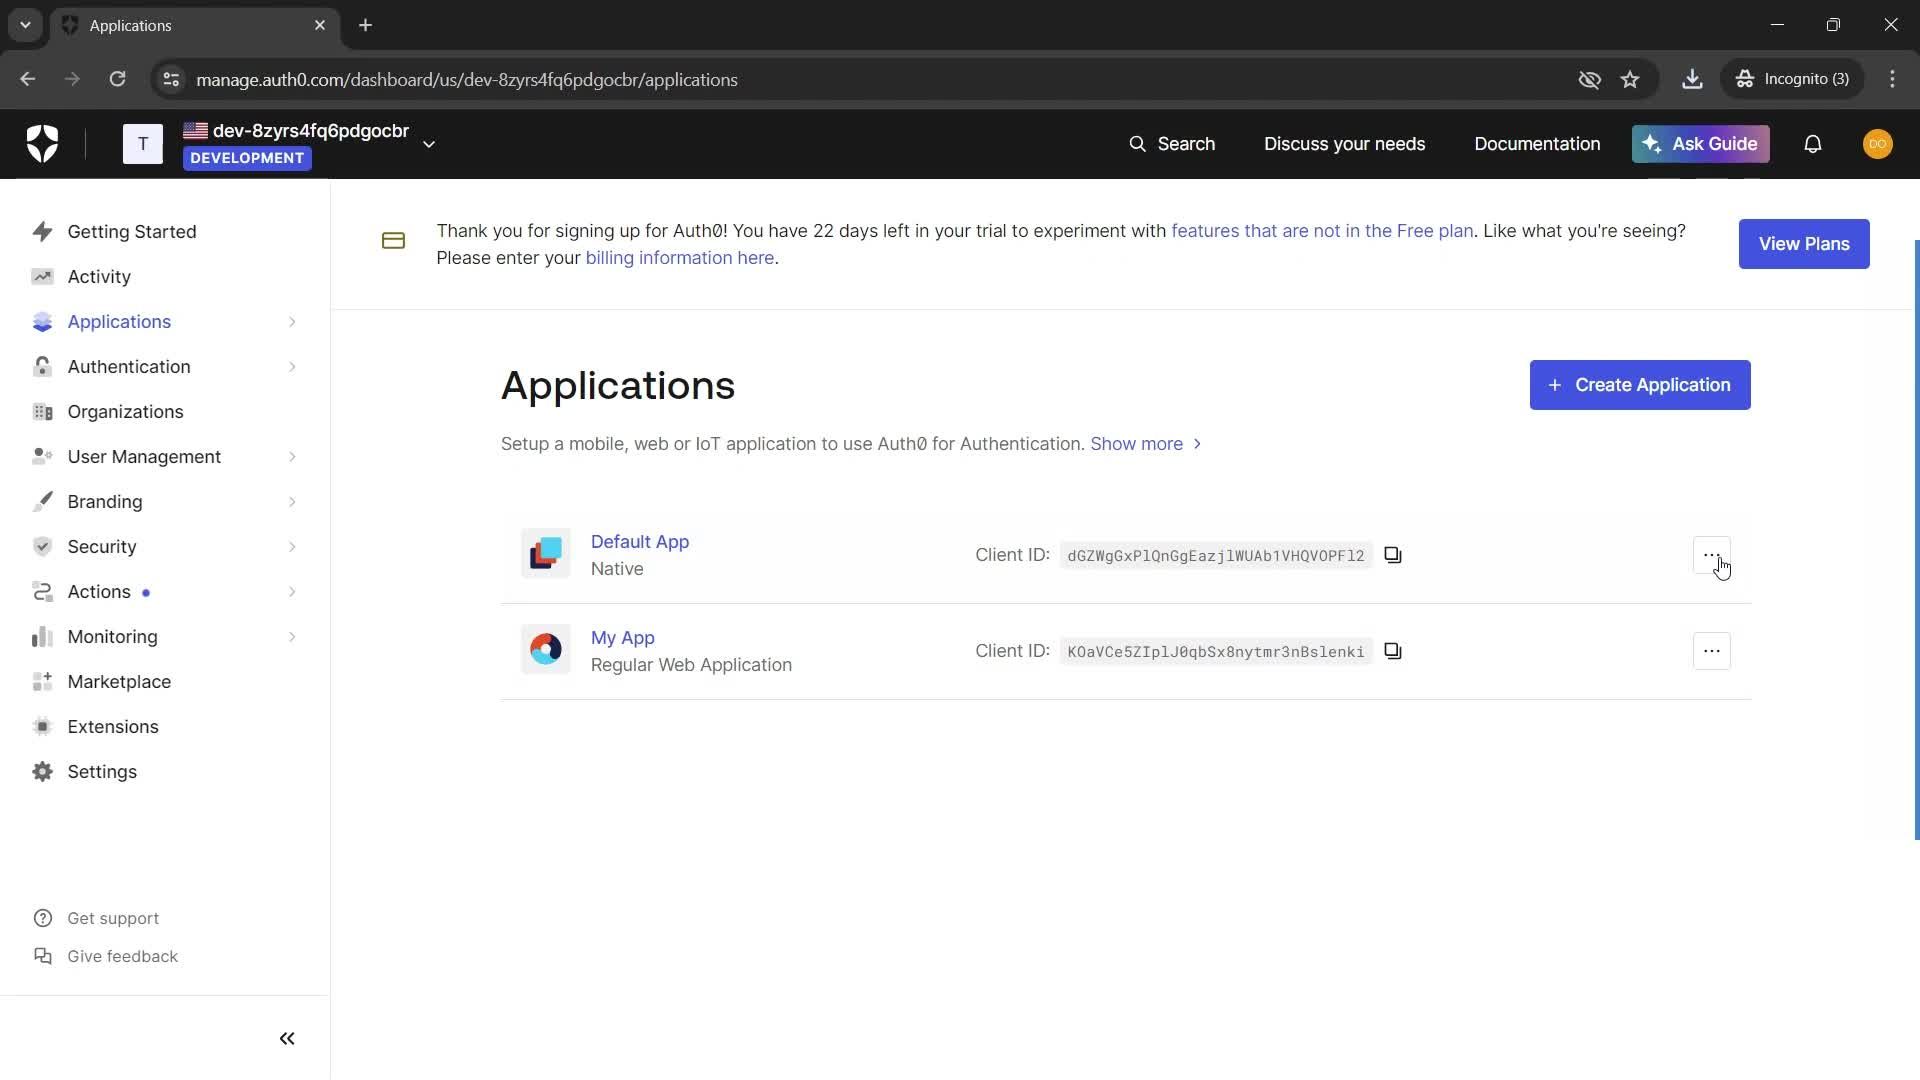Select Applications in the sidebar
Screen dimensions: 1920x1080
point(119,322)
